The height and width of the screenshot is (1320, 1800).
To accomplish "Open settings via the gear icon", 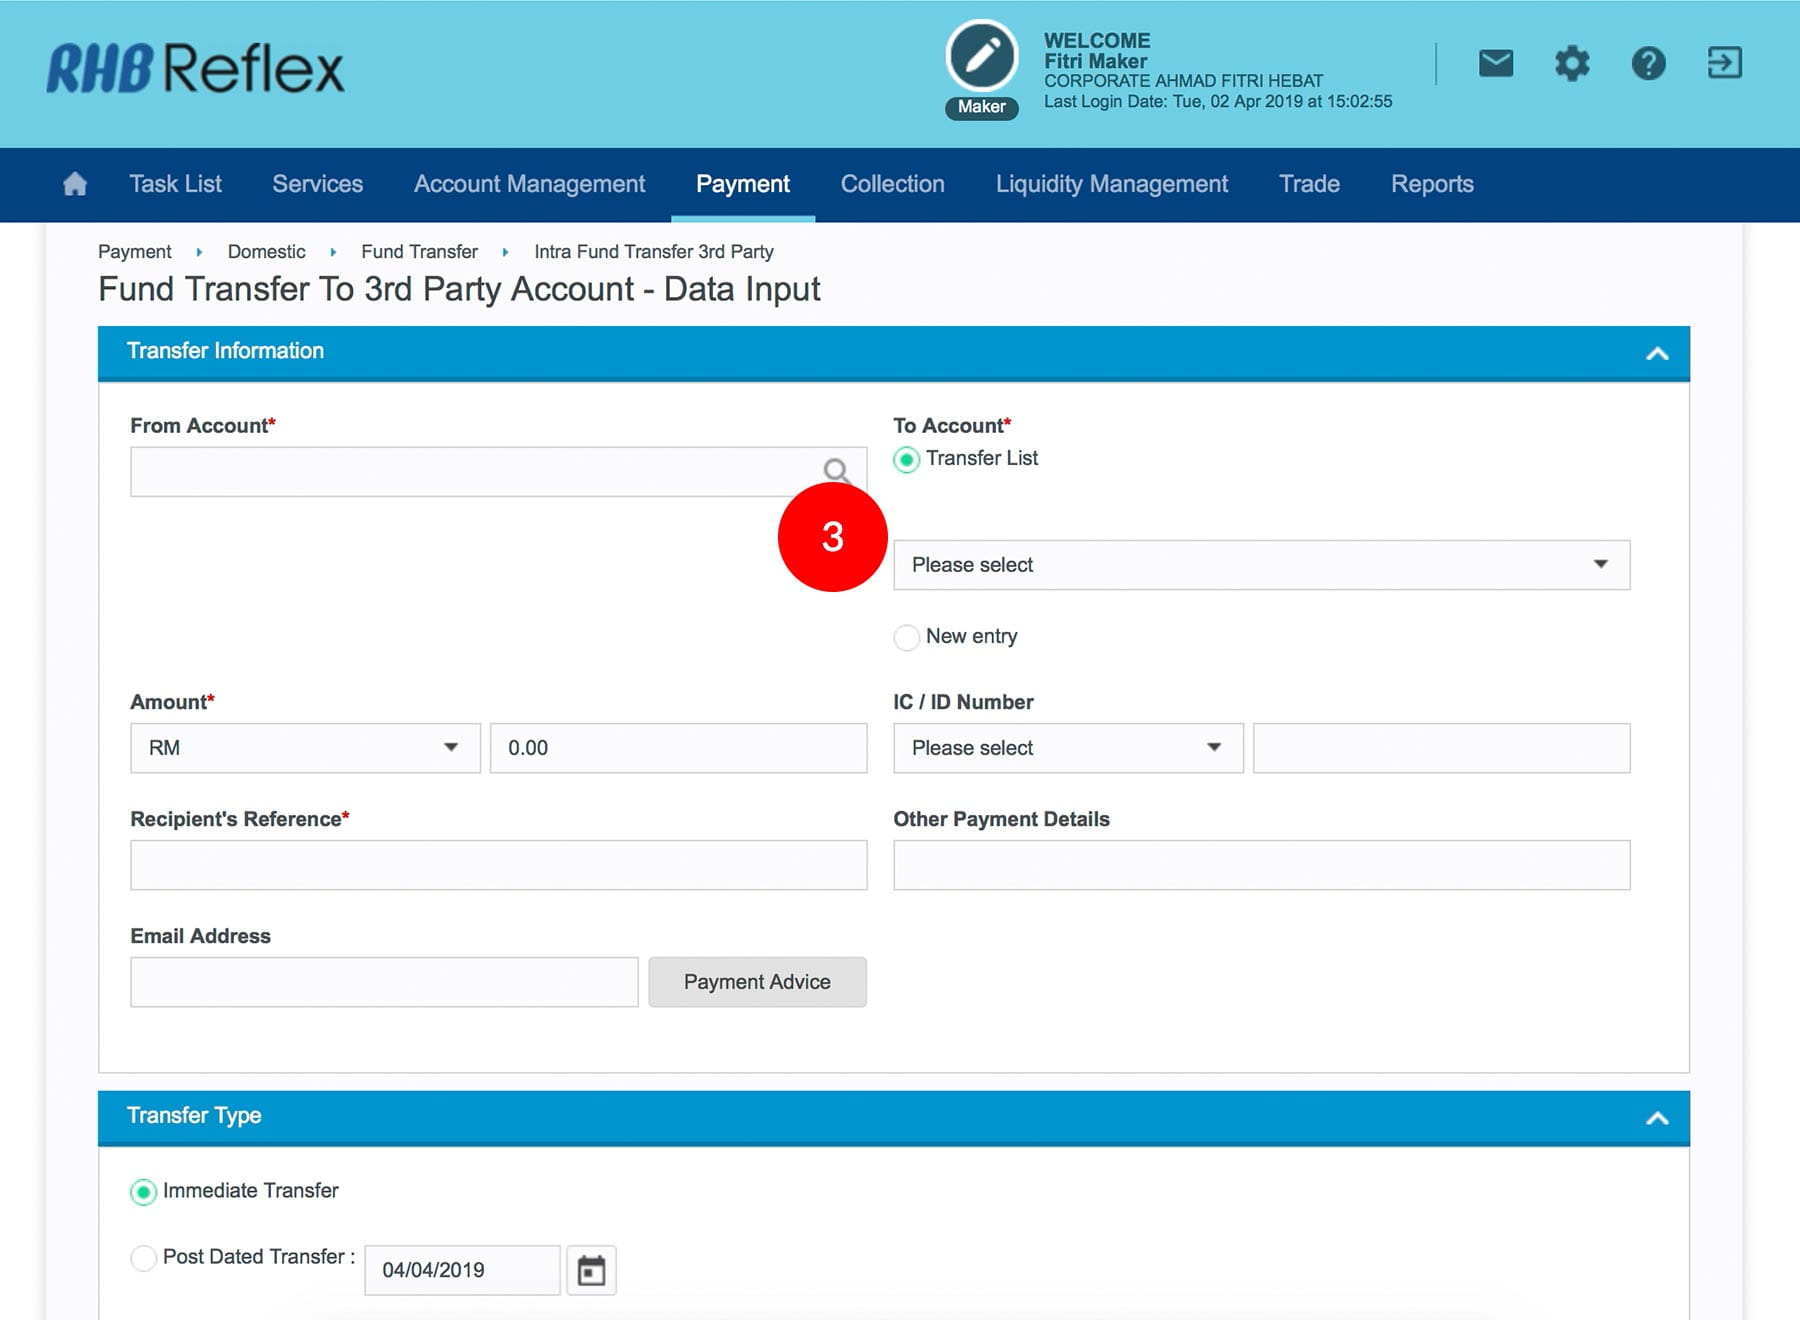I will click(x=1571, y=64).
